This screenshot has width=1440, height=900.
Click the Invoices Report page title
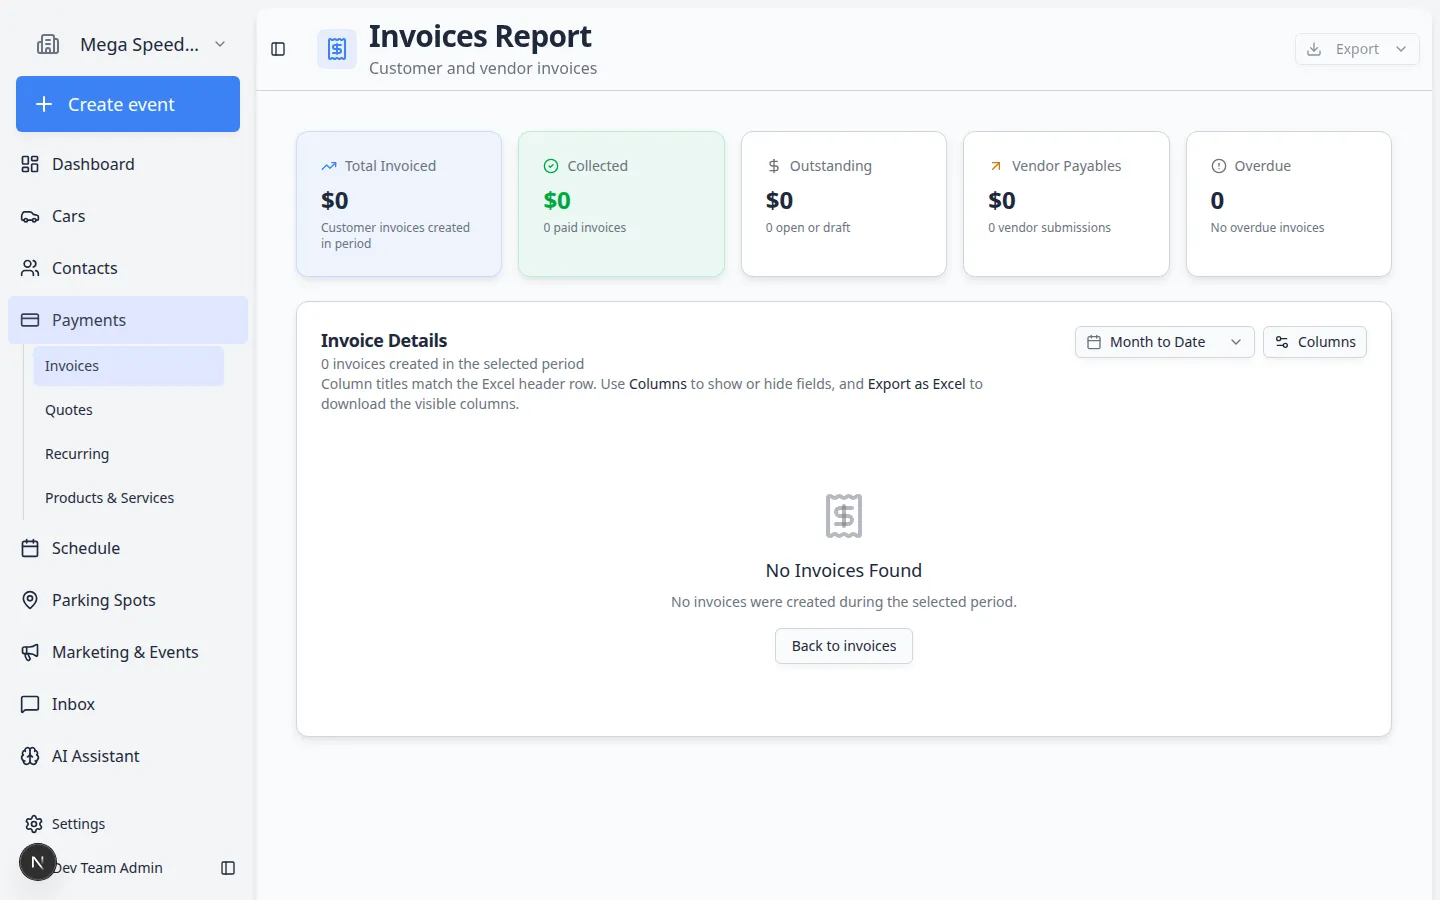tap(480, 36)
